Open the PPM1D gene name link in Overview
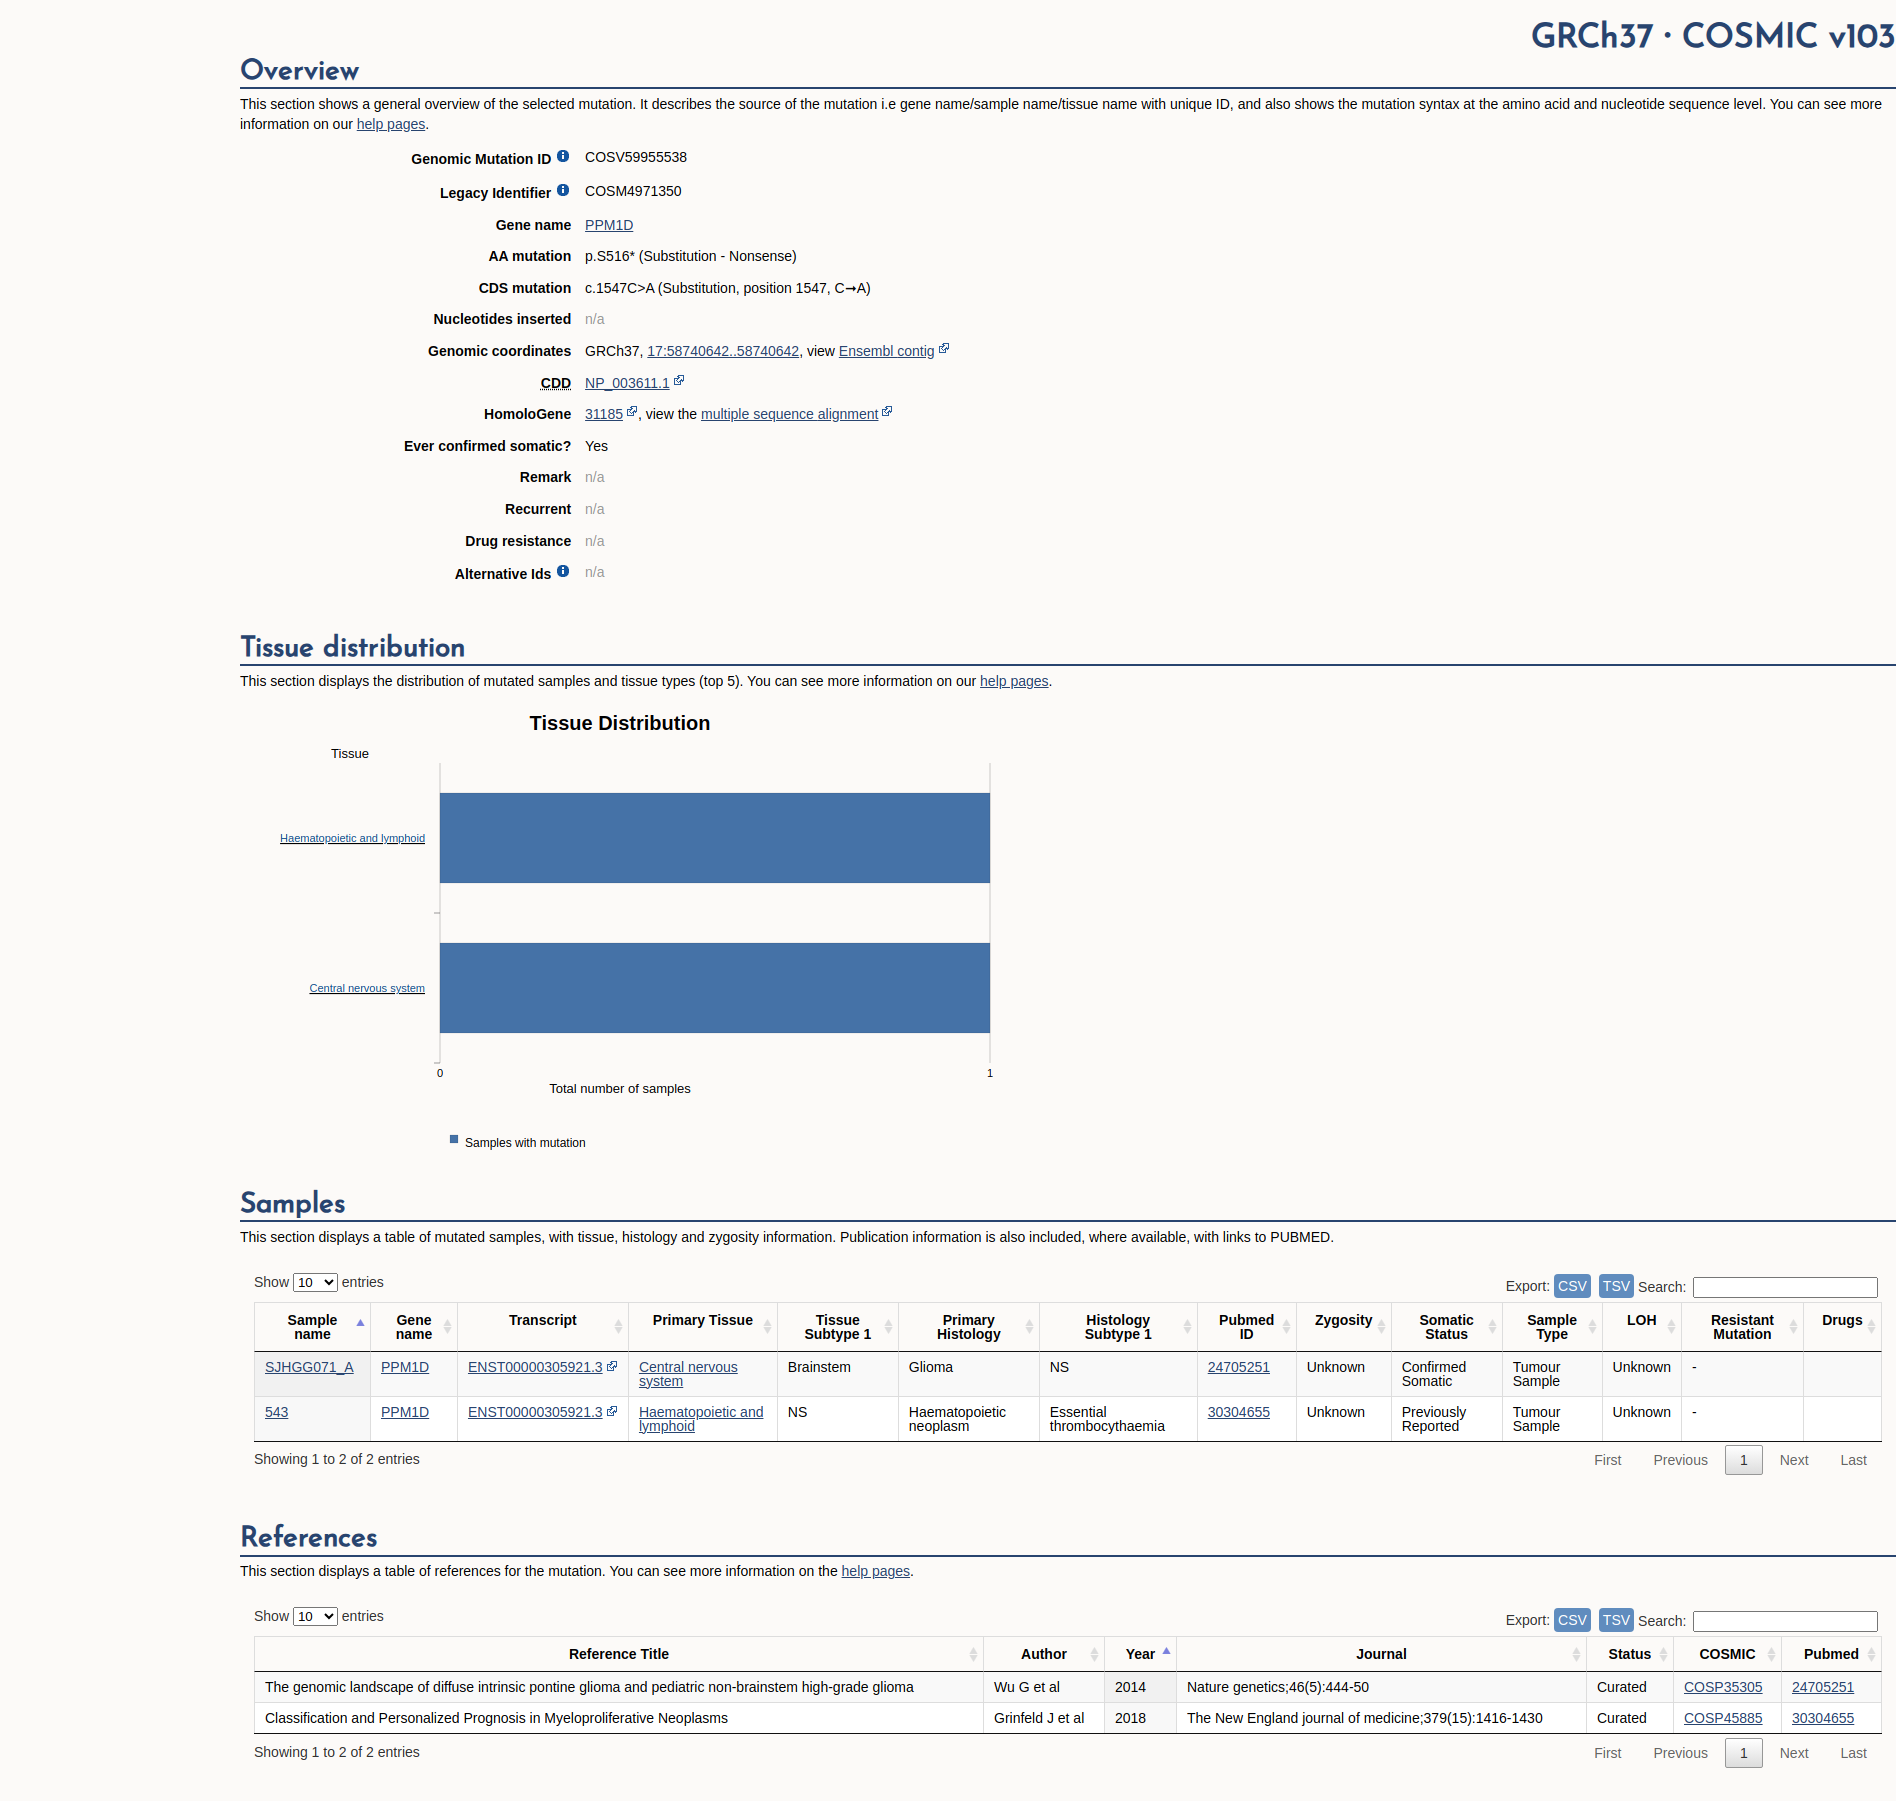The width and height of the screenshot is (1896, 1801). pos(609,225)
